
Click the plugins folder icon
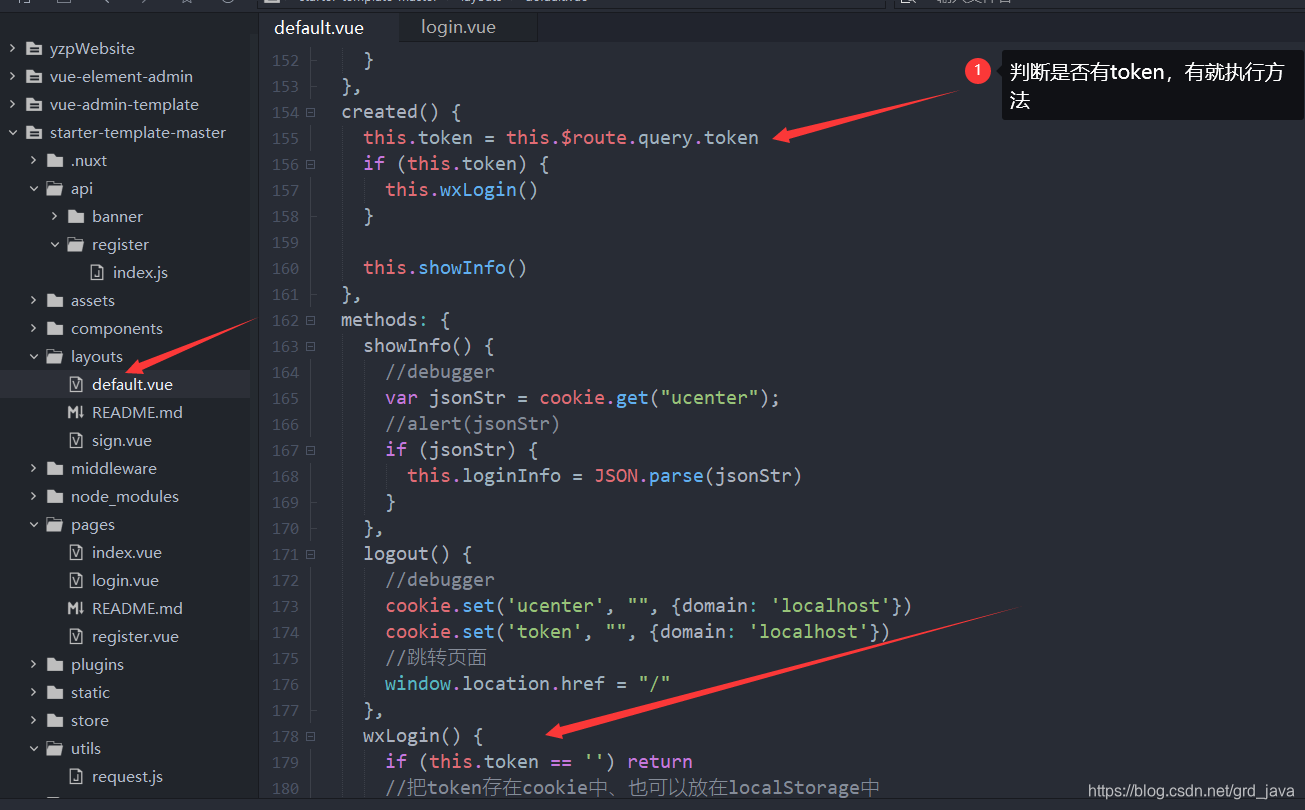(x=55, y=664)
